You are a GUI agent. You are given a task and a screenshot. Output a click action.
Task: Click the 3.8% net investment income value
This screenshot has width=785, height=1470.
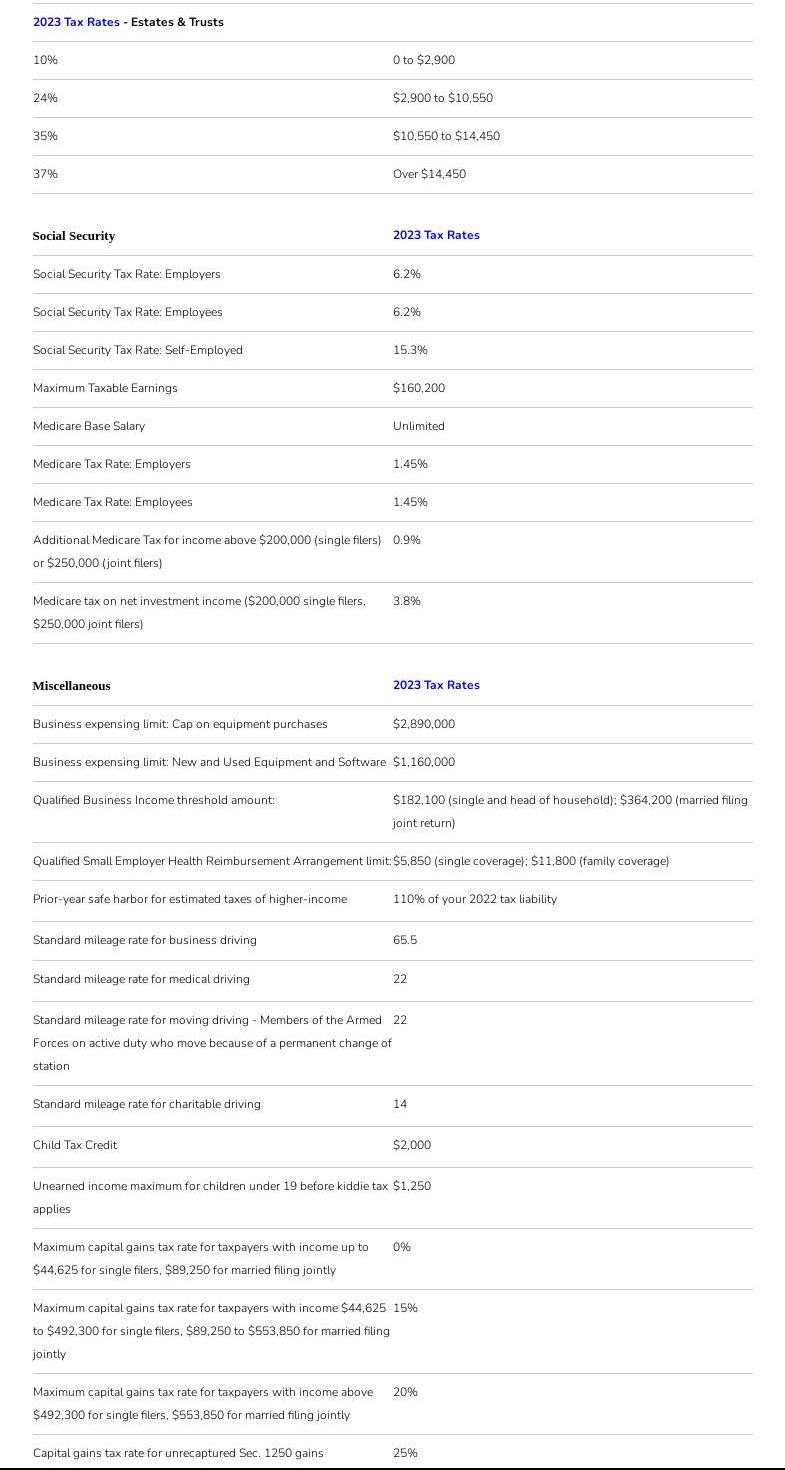click(x=406, y=601)
